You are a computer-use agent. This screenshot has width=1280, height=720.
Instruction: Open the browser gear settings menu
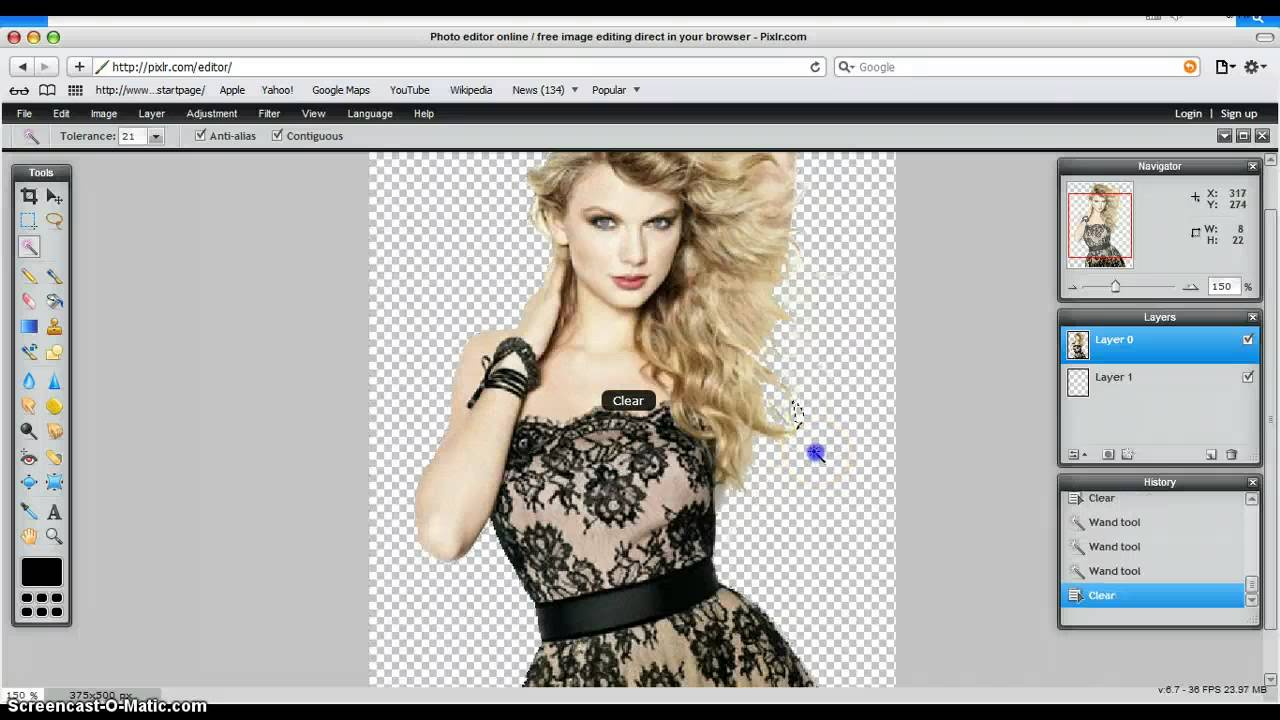click(1255, 67)
